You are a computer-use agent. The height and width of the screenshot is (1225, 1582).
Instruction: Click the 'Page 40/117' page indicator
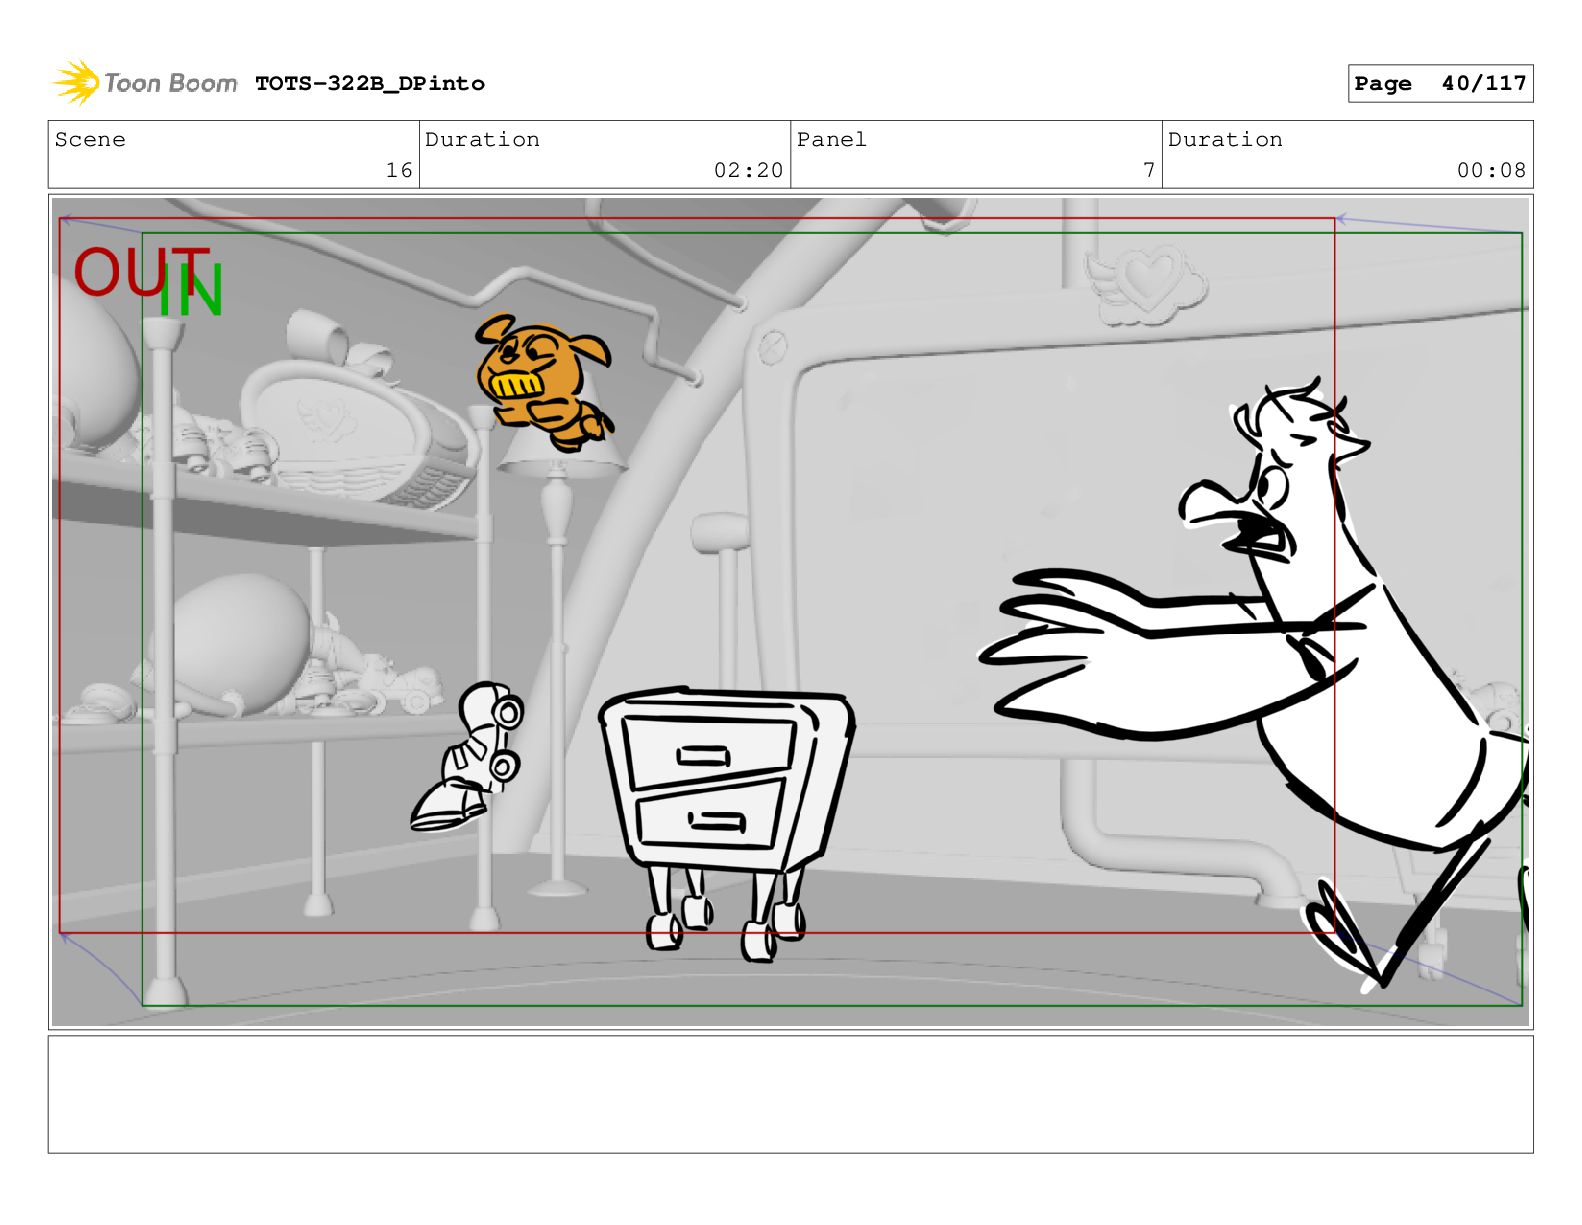pos(1440,84)
